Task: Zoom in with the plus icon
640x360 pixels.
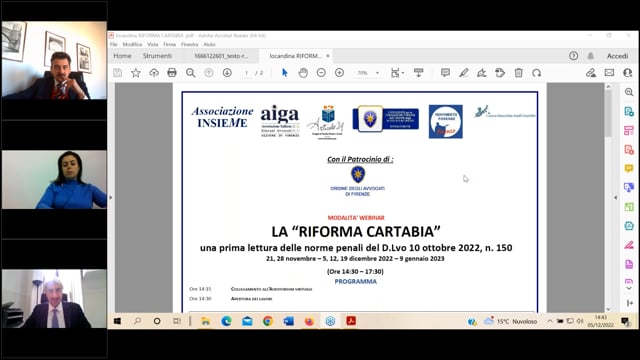Action: pos(339,73)
